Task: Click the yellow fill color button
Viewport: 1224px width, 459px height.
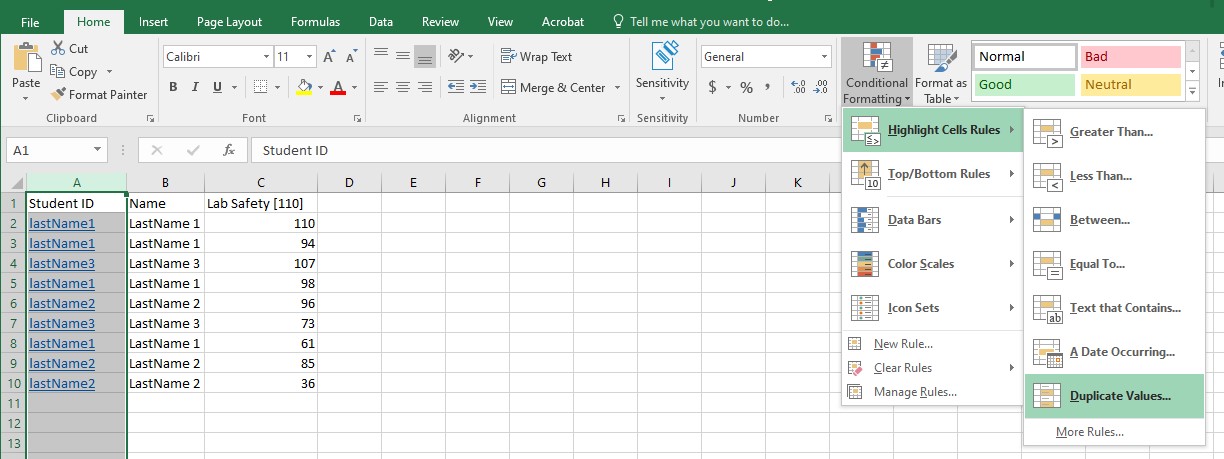Action: [x=304, y=88]
